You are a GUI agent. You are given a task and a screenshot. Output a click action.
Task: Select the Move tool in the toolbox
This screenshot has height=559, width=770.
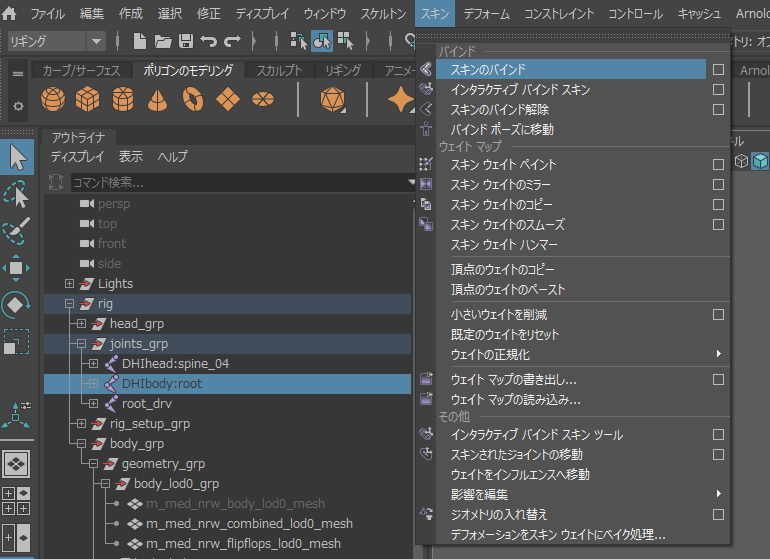(18, 267)
